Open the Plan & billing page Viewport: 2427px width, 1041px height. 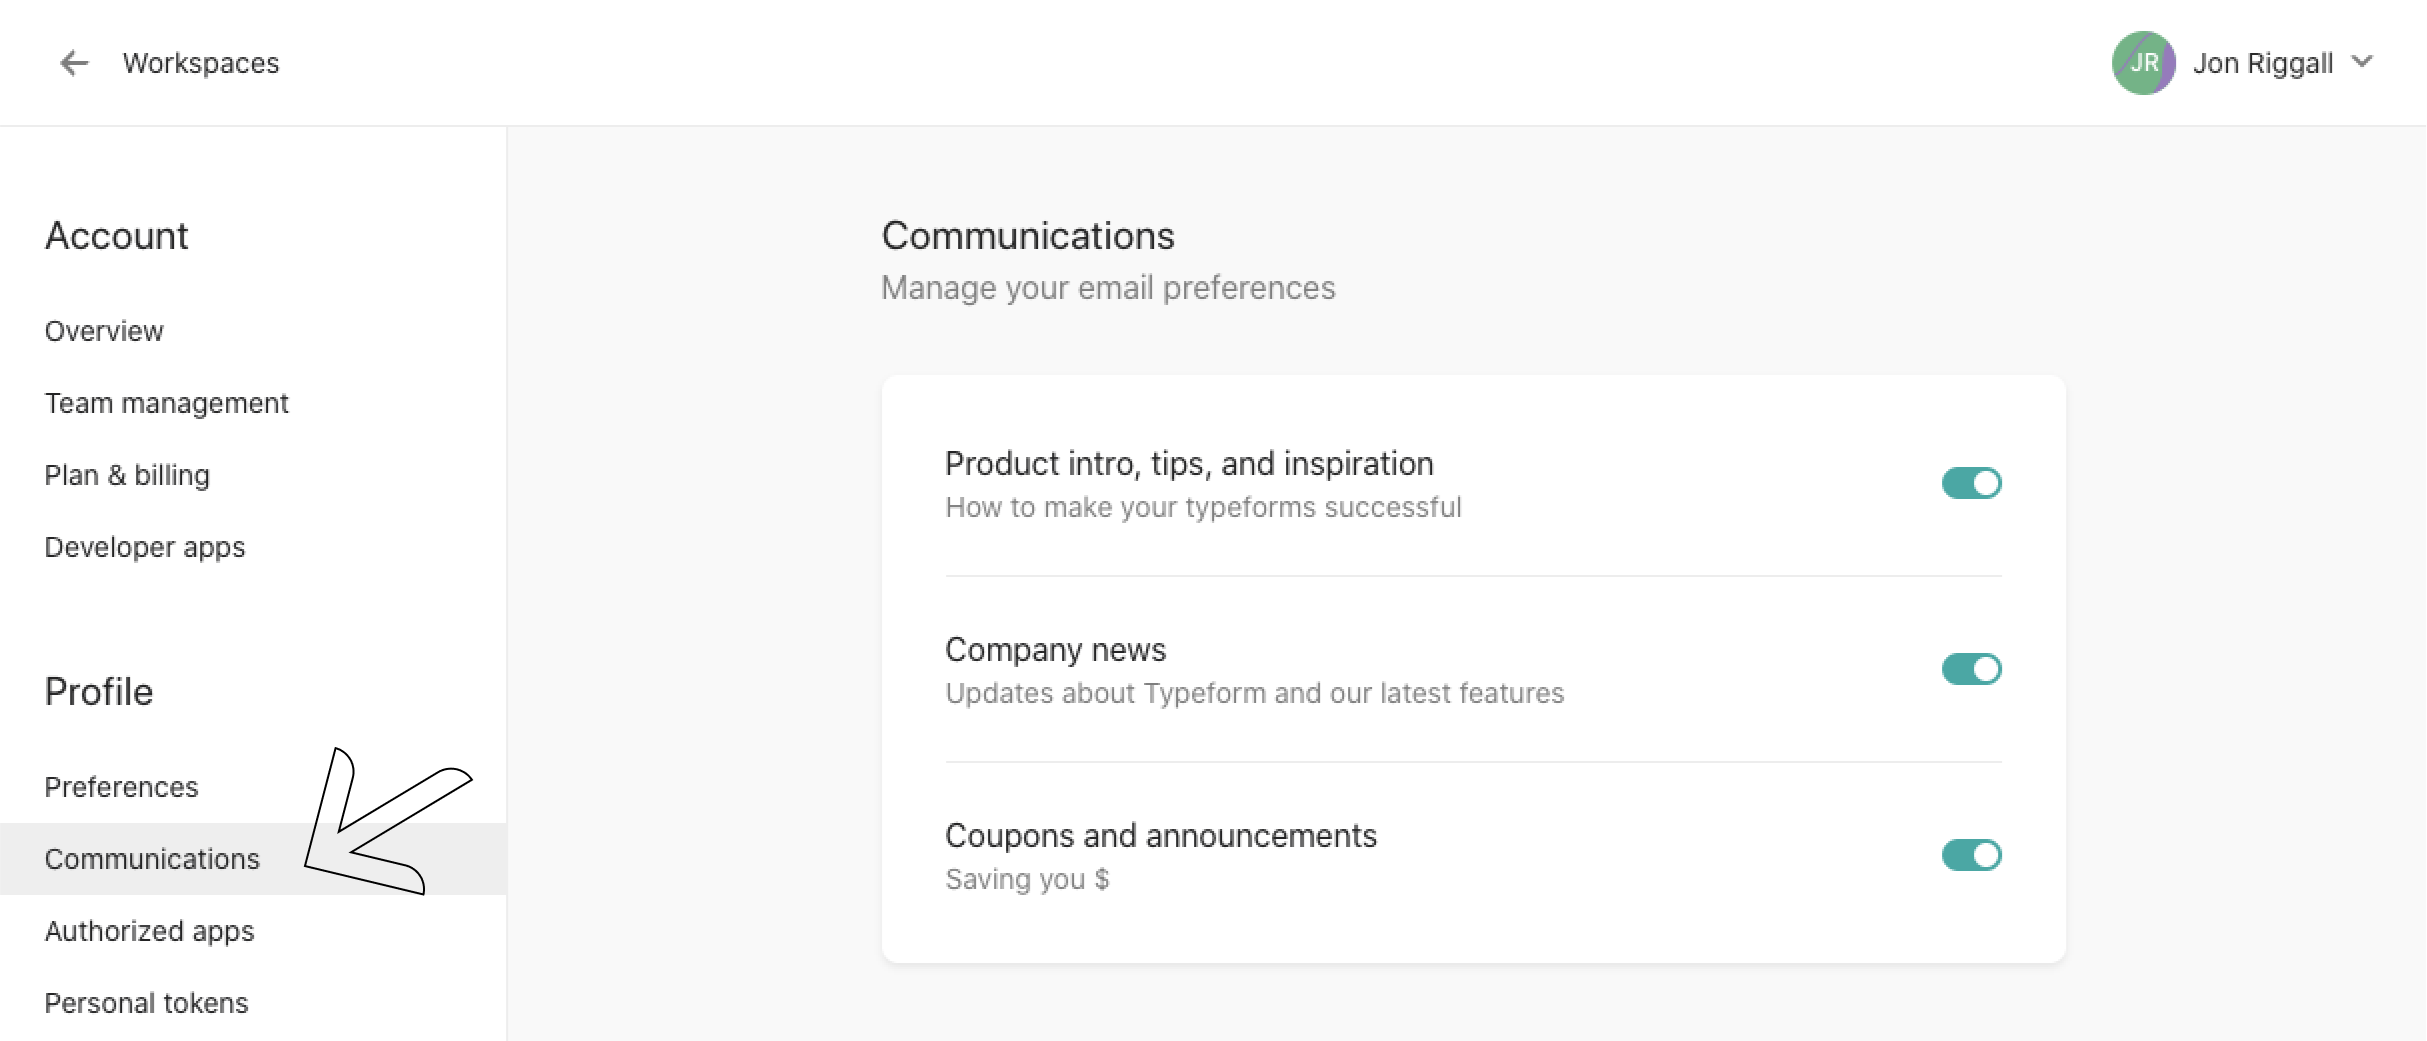coord(126,475)
